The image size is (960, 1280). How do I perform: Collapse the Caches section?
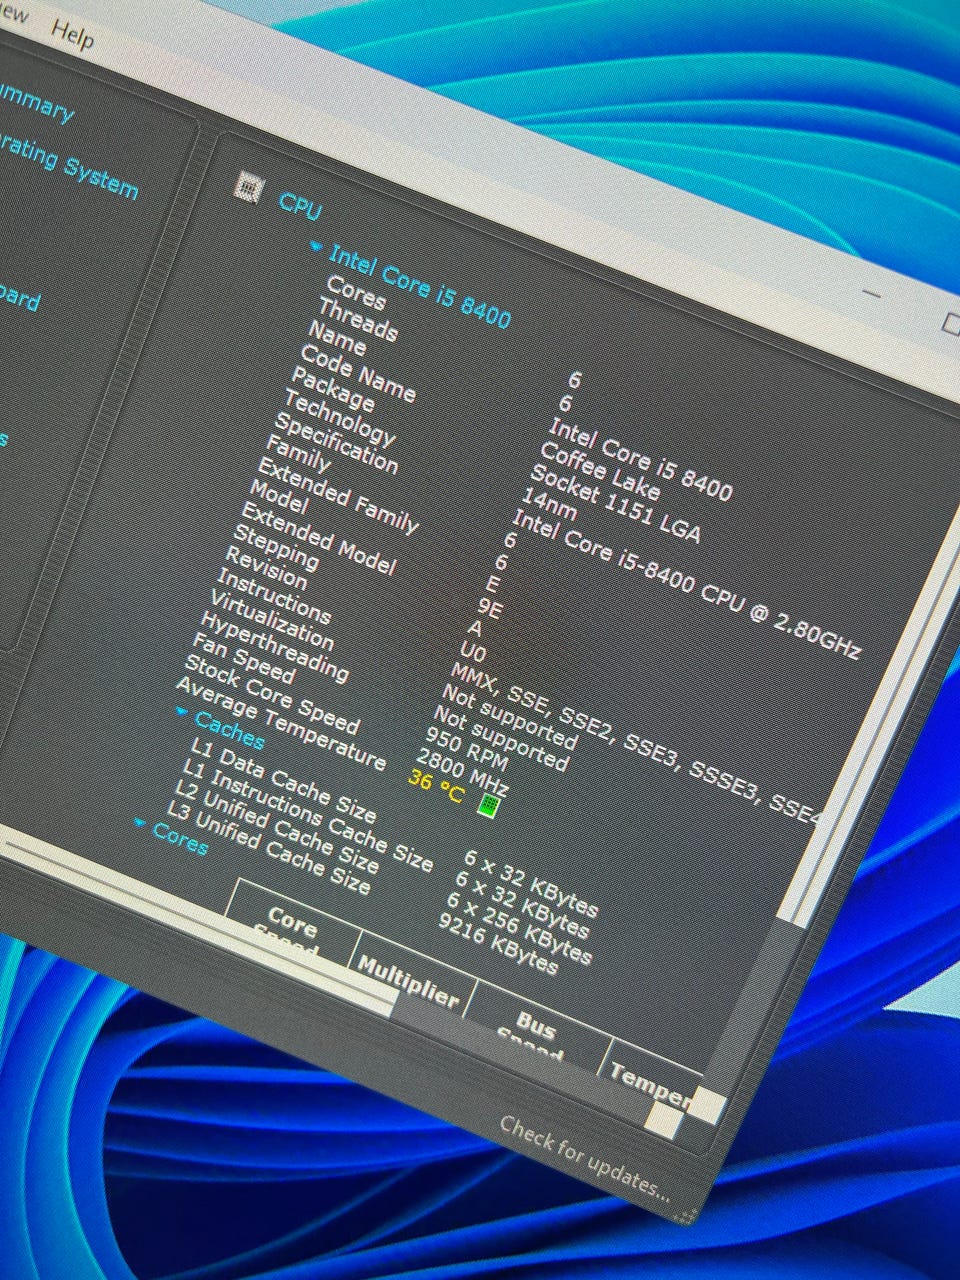click(181, 713)
